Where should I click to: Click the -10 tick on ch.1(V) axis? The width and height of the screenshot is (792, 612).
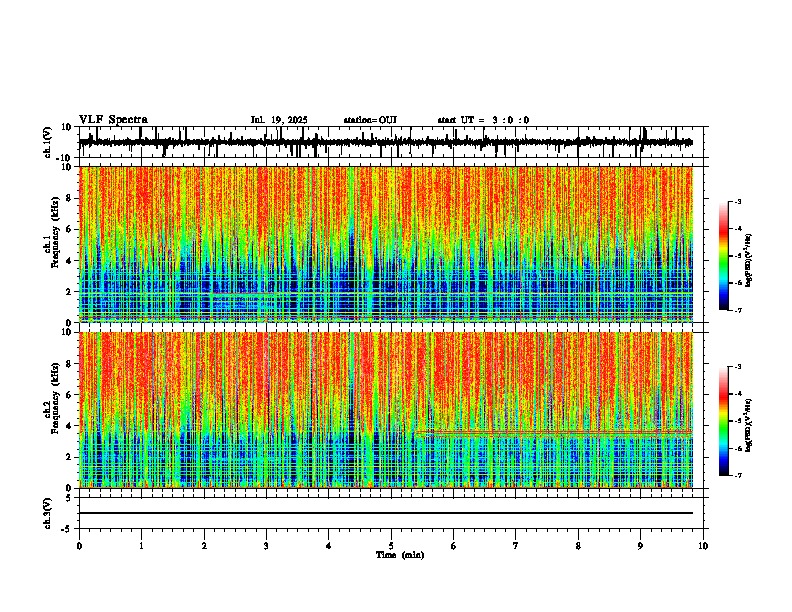[65, 158]
